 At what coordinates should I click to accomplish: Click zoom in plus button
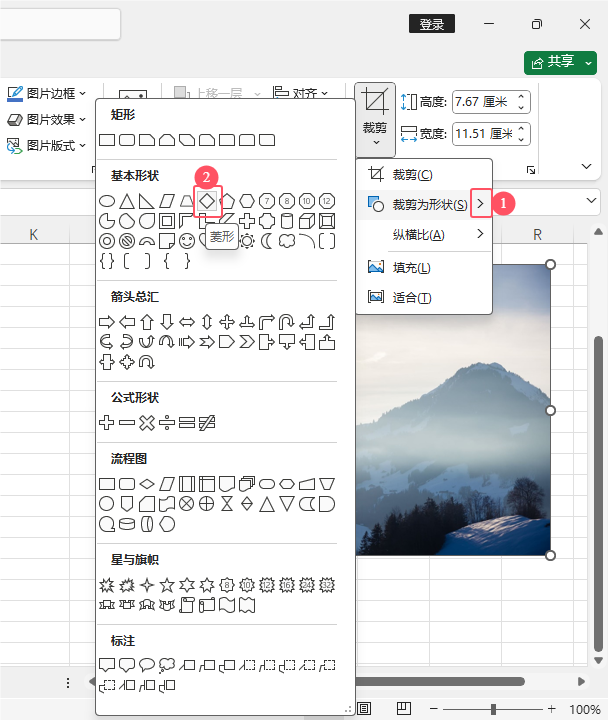coord(552,709)
